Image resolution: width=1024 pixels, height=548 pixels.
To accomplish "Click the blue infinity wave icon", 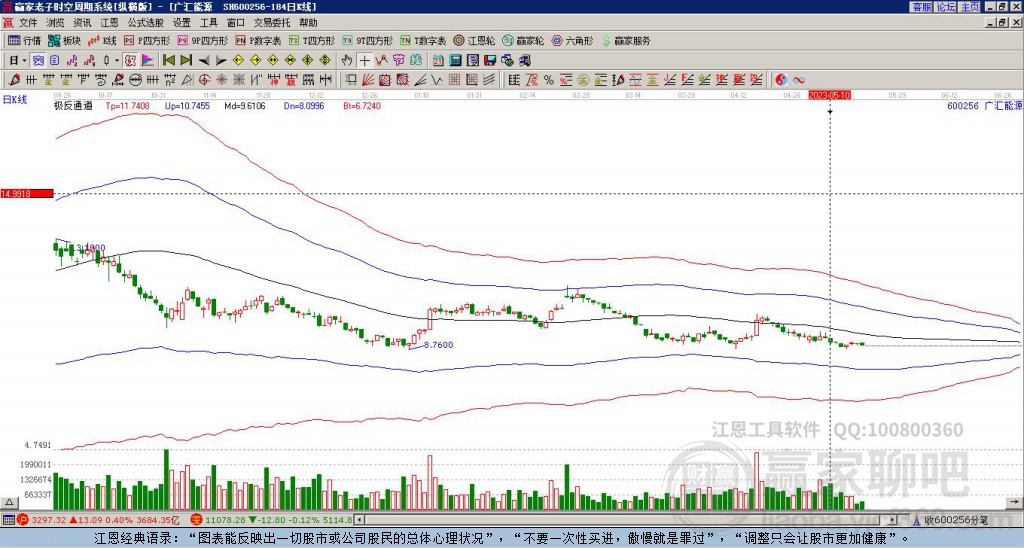I will [x=799, y=80].
